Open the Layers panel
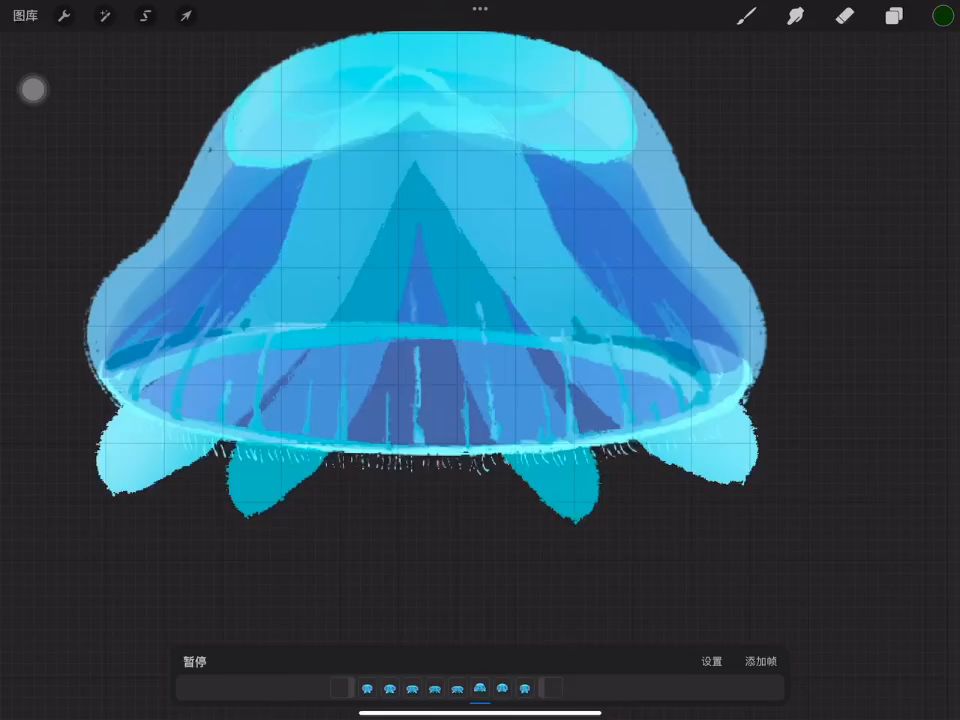Viewport: 960px width, 720px height. (x=893, y=16)
